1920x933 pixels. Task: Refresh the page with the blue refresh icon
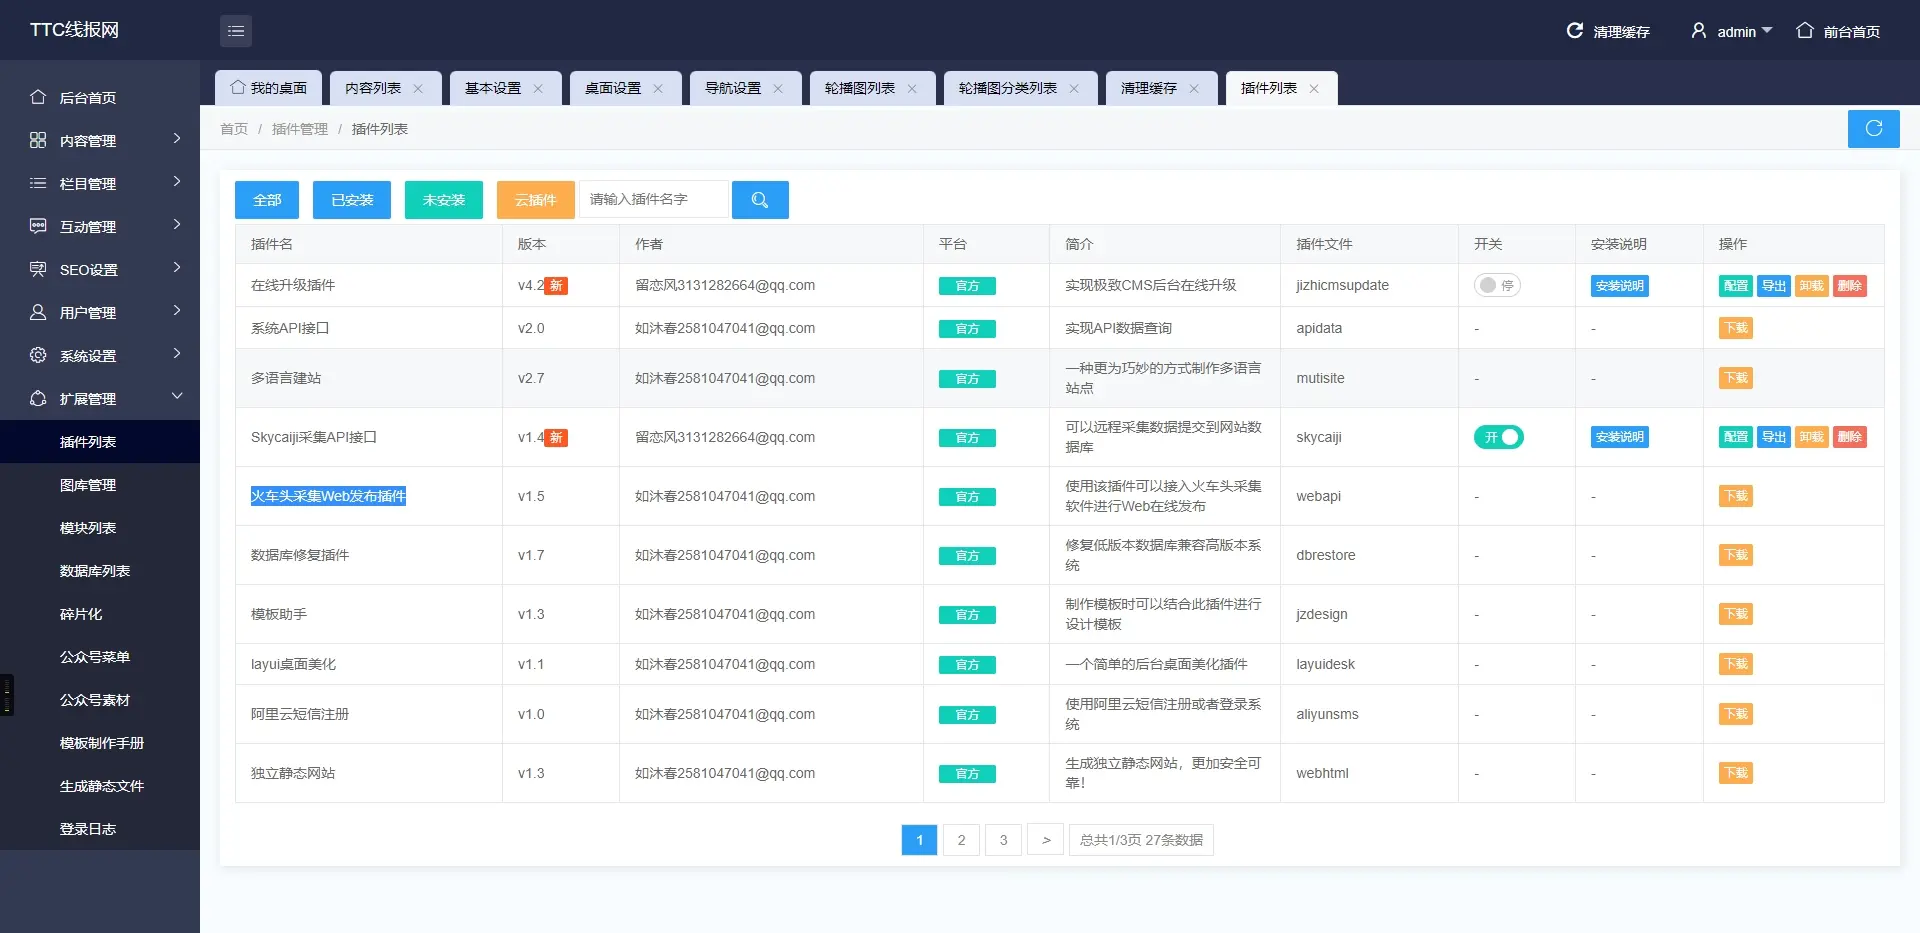point(1873,128)
